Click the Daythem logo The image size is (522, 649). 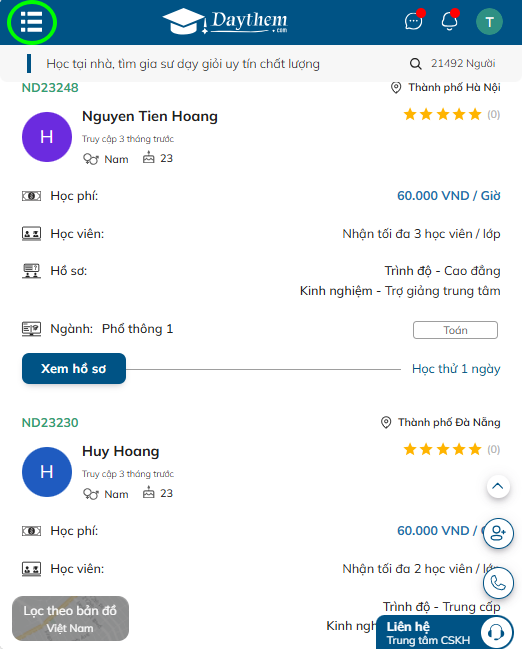click(226, 22)
